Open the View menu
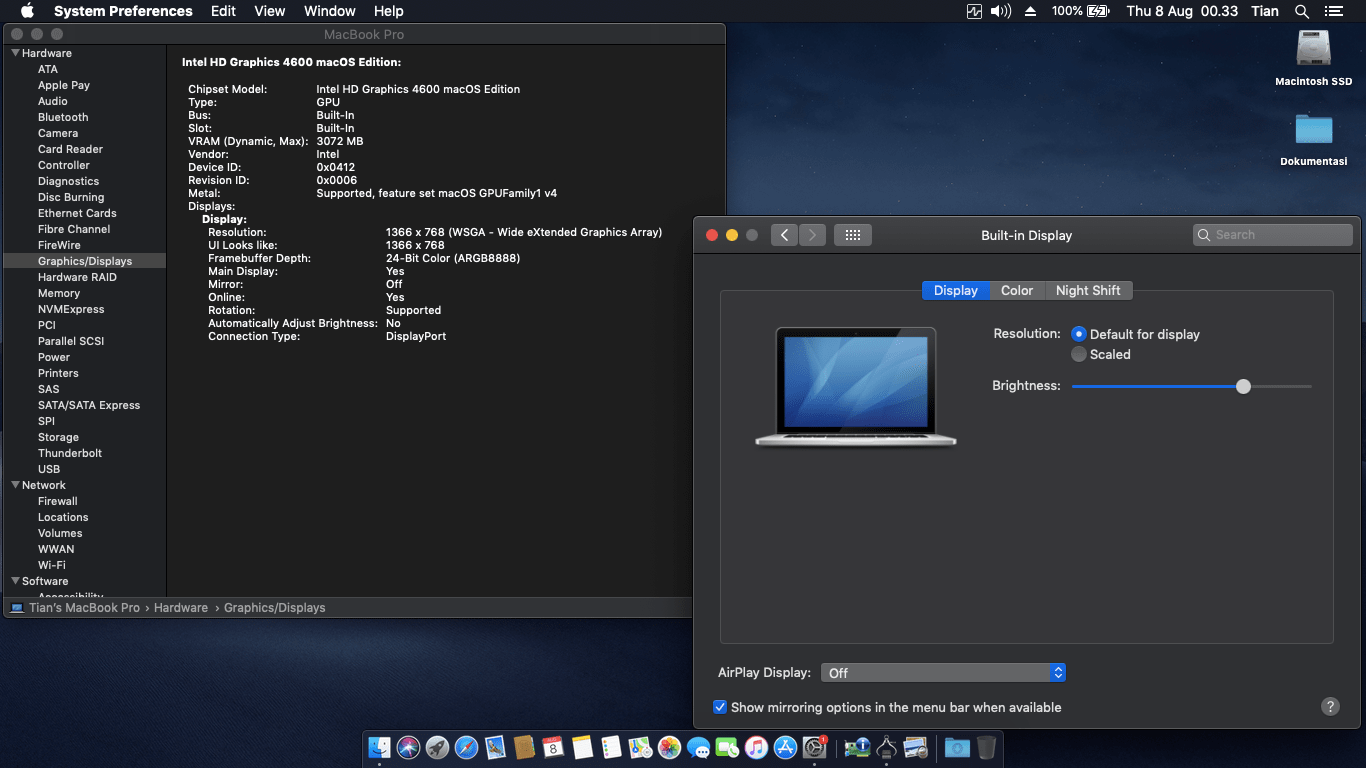 click(x=270, y=11)
